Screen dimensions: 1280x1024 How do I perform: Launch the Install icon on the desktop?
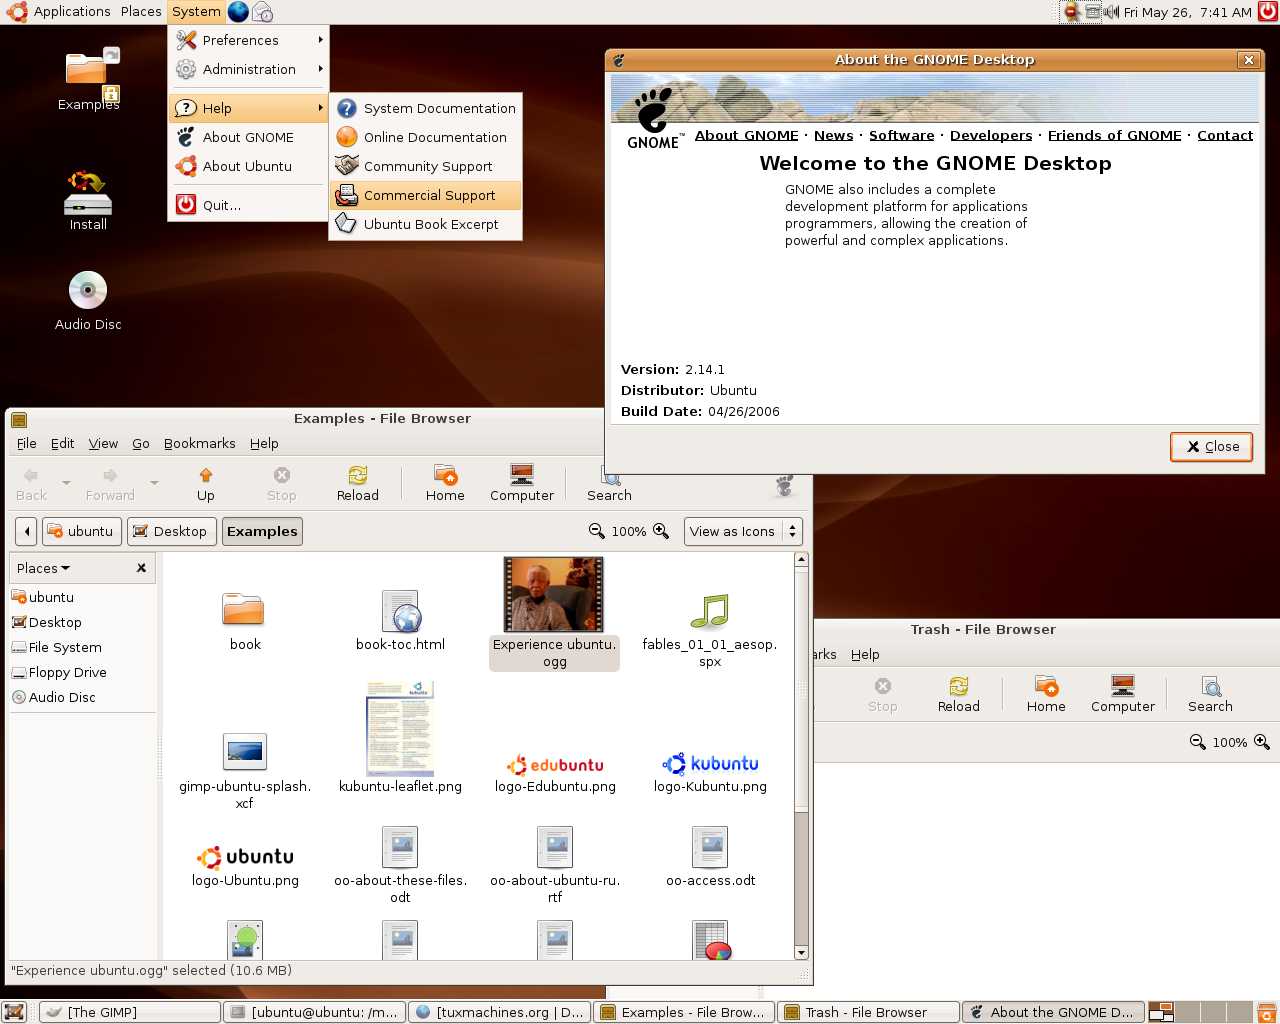88,200
